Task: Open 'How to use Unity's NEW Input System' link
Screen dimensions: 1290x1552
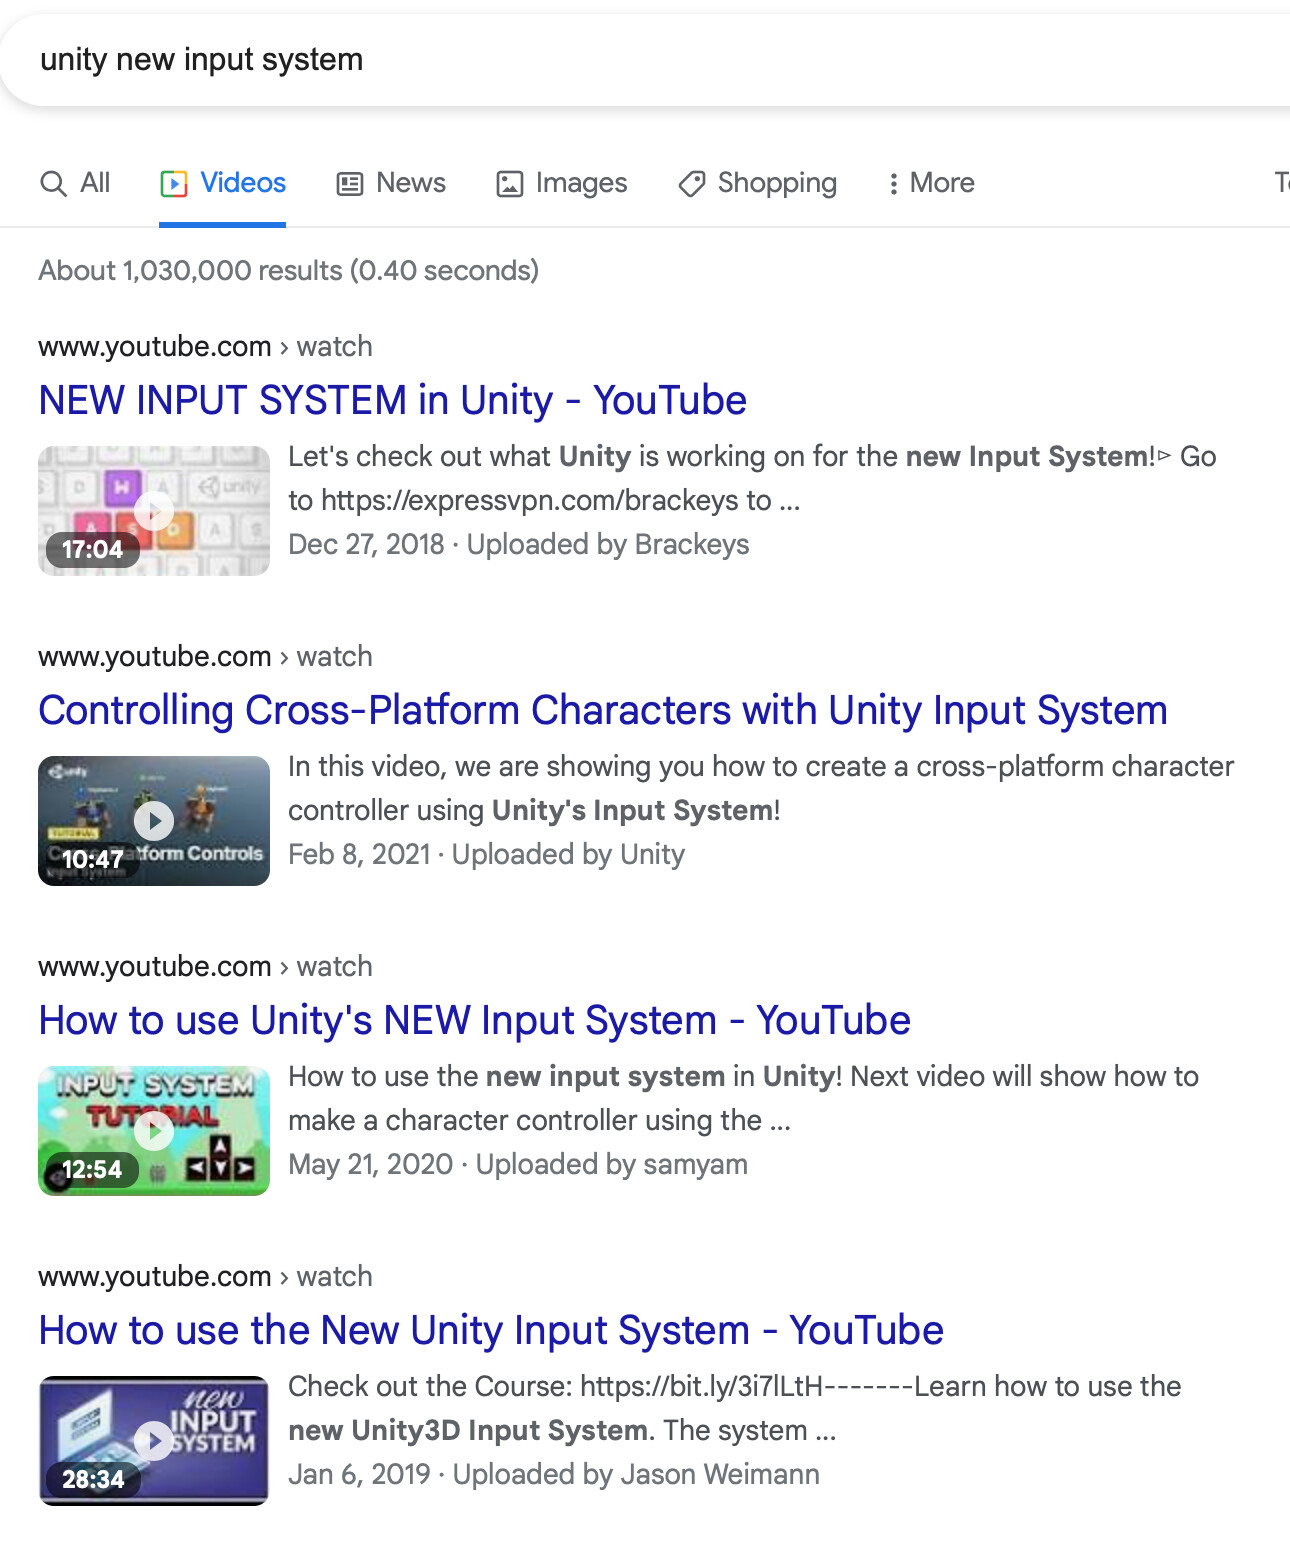Action: pyautogui.click(x=474, y=1020)
